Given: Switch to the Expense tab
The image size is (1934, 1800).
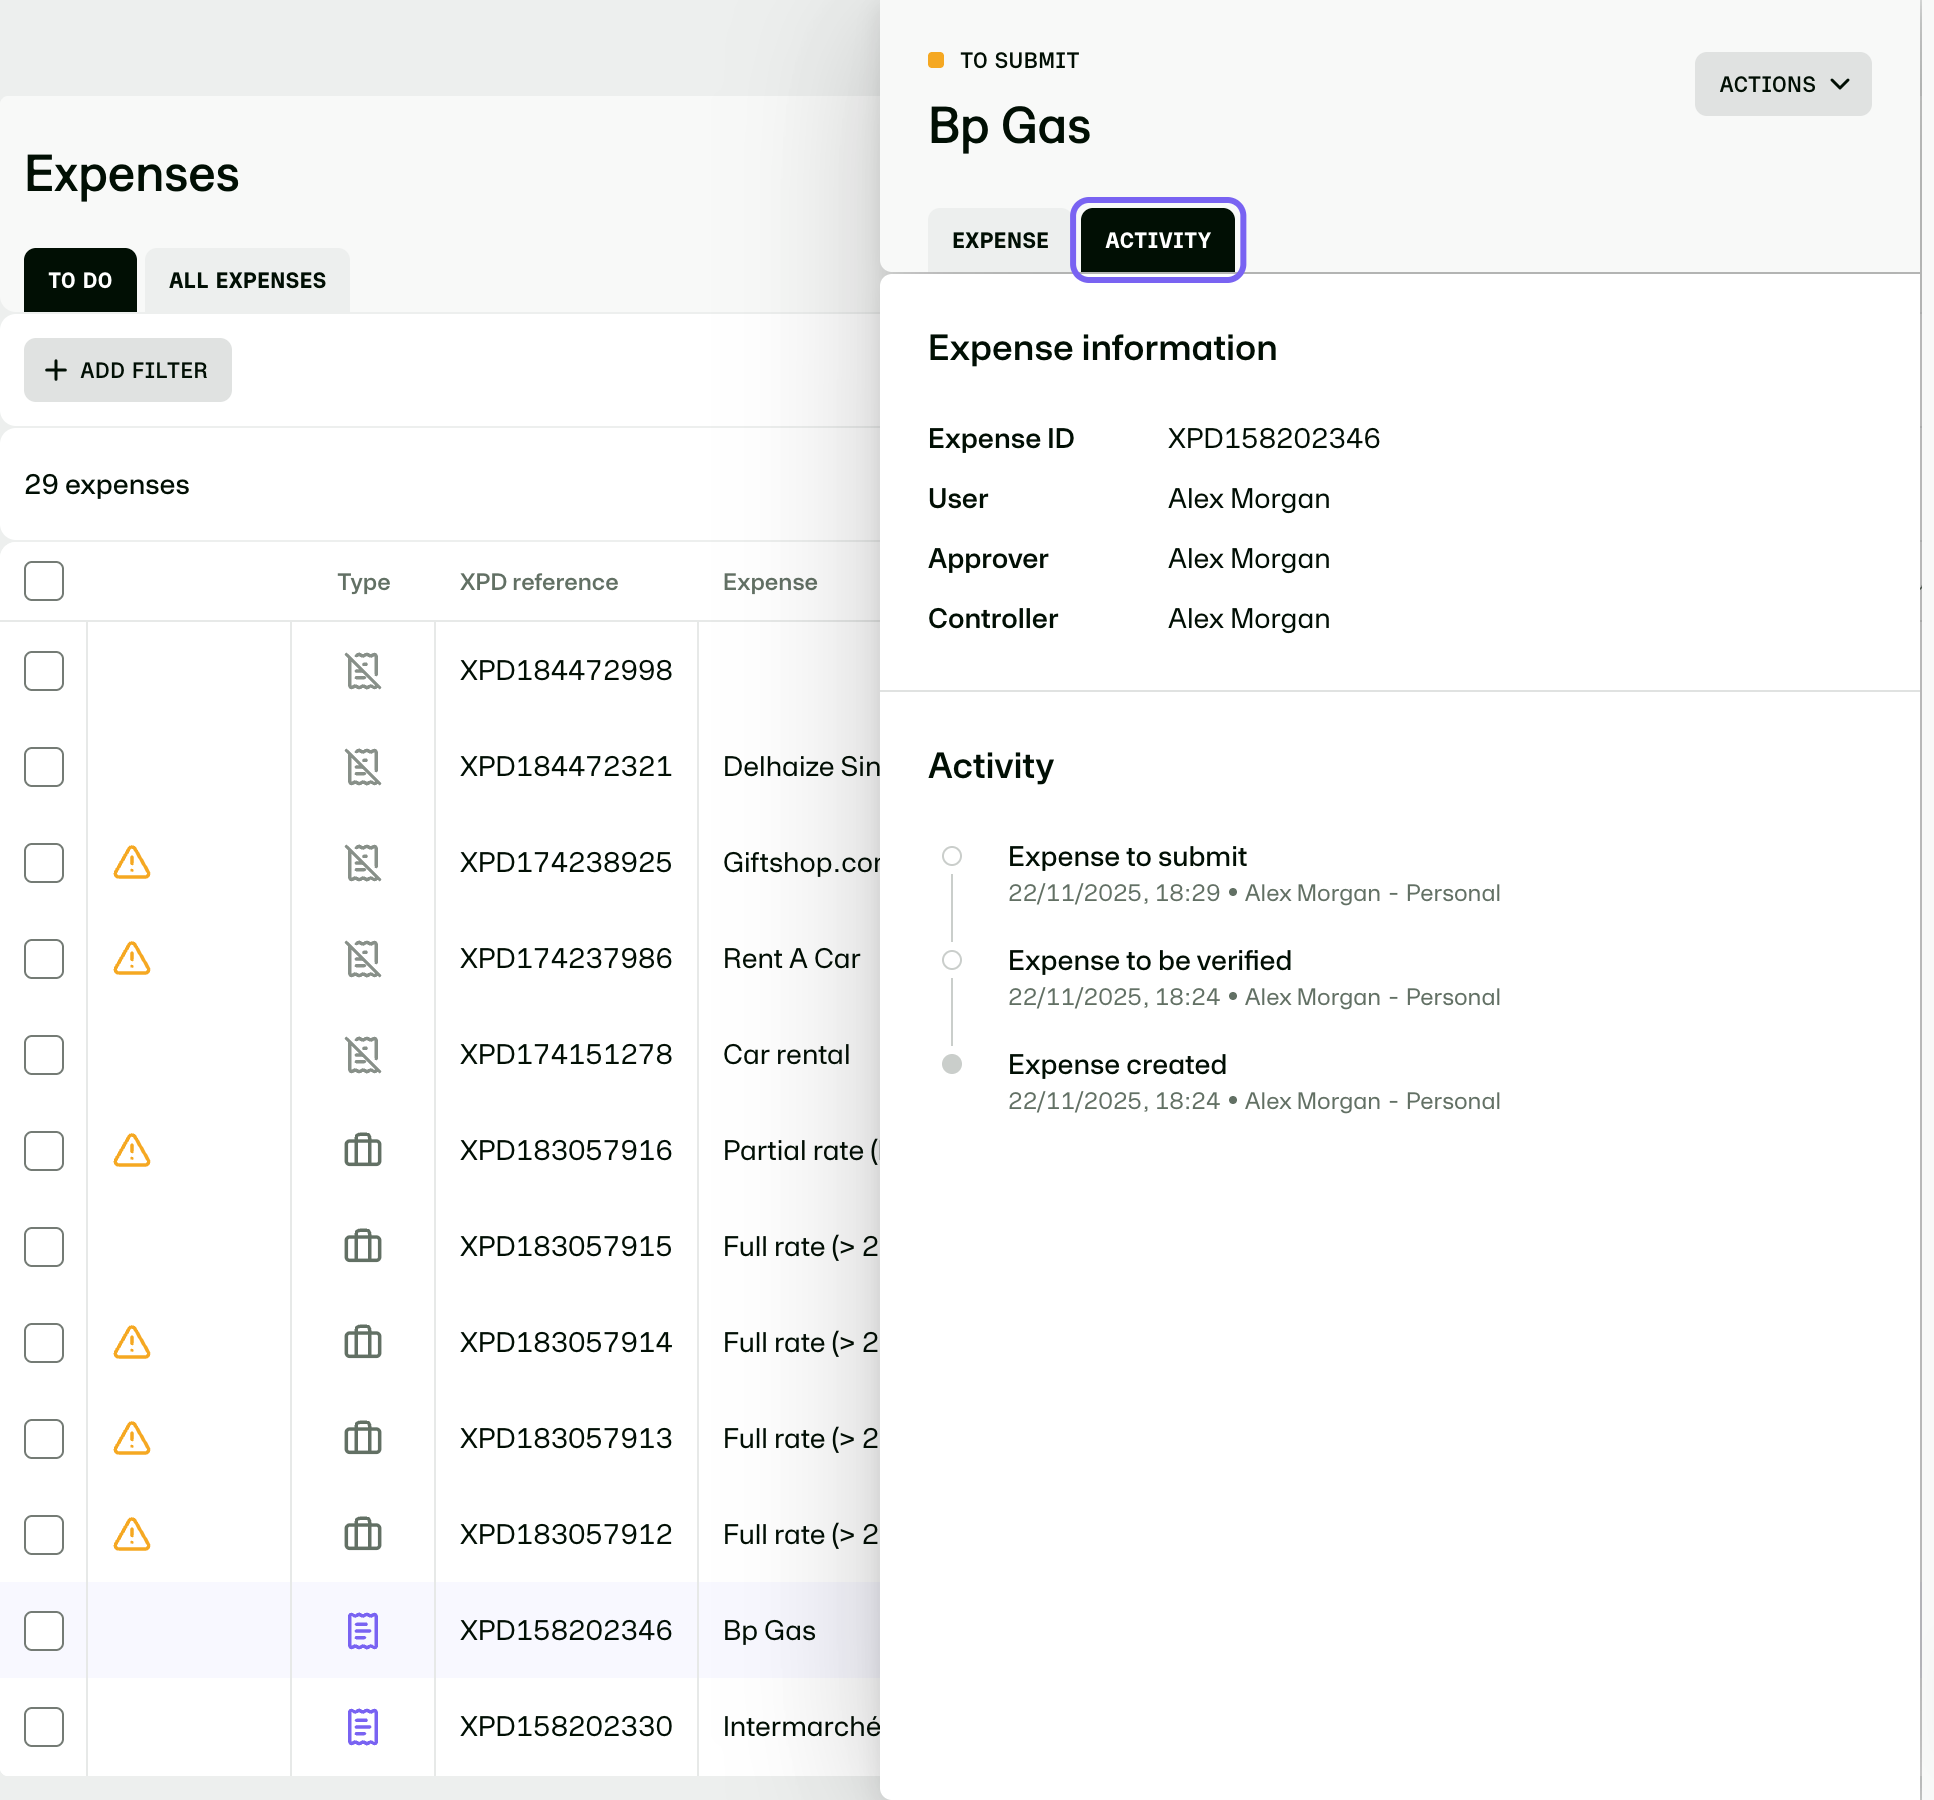Looking at the screenshot, I should [x=1000, y=240].
